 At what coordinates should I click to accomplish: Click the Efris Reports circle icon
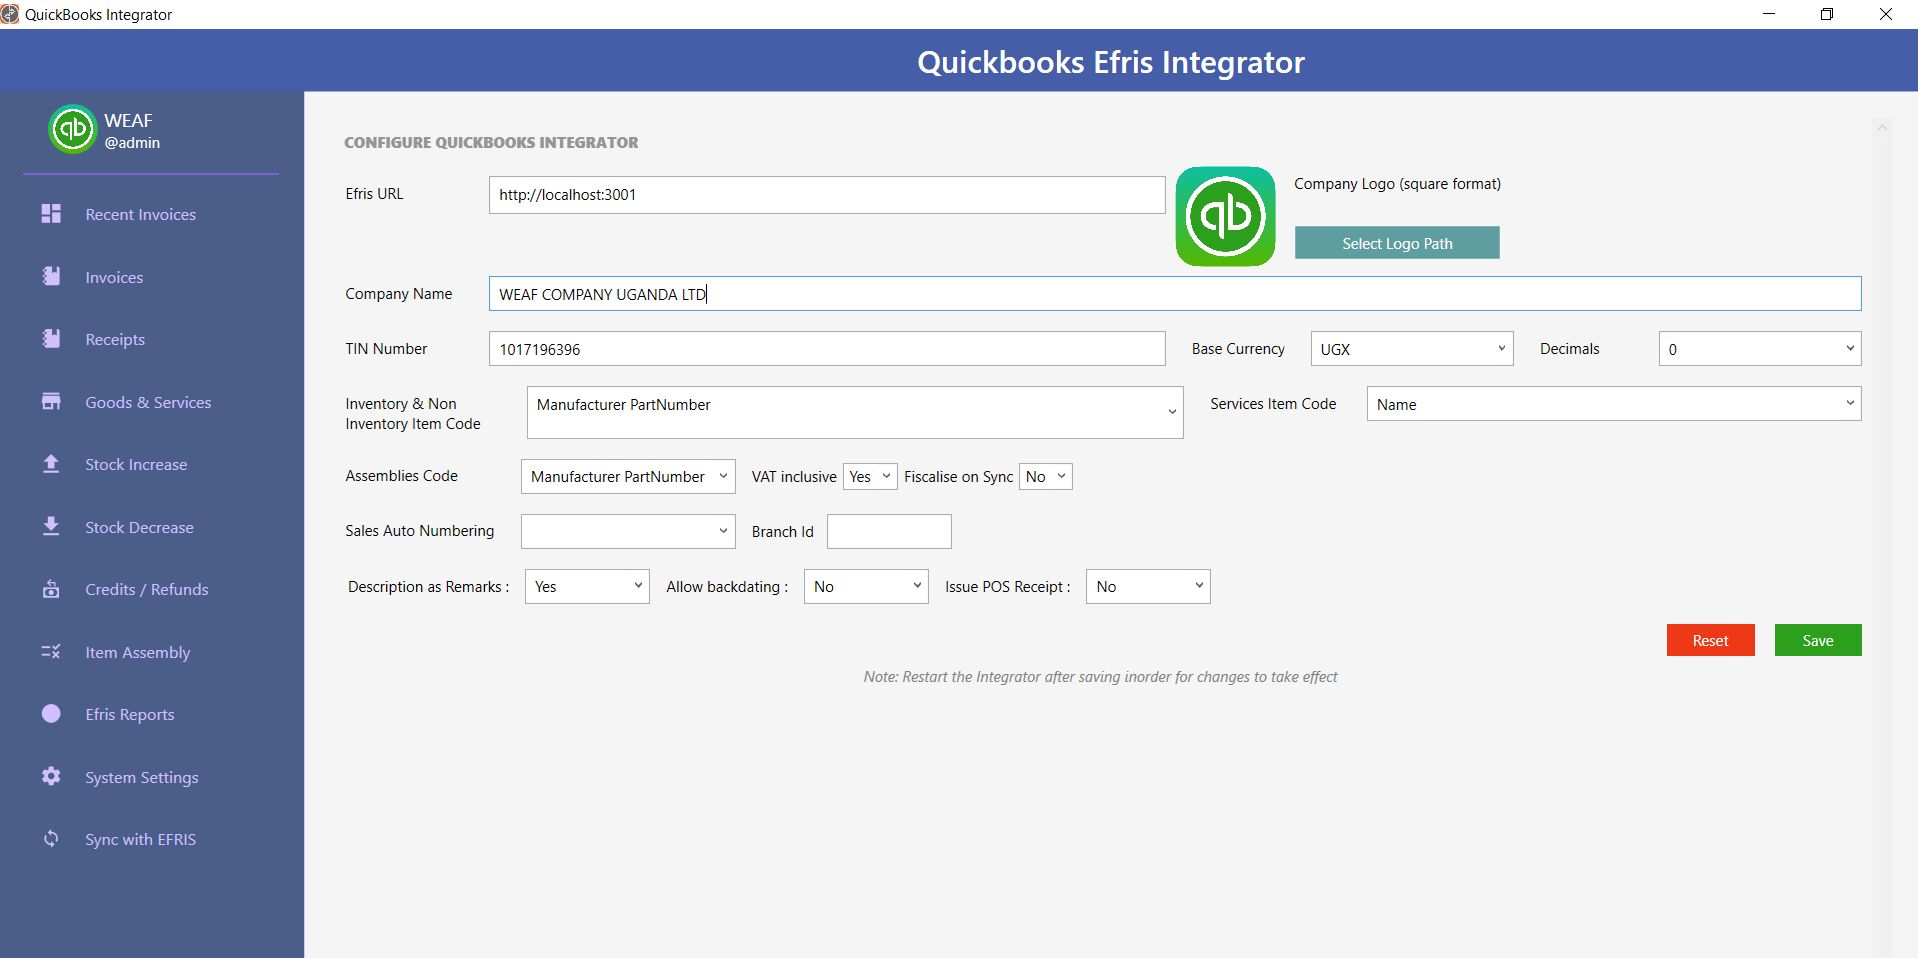pyautogui.click(x=51, y=714)
